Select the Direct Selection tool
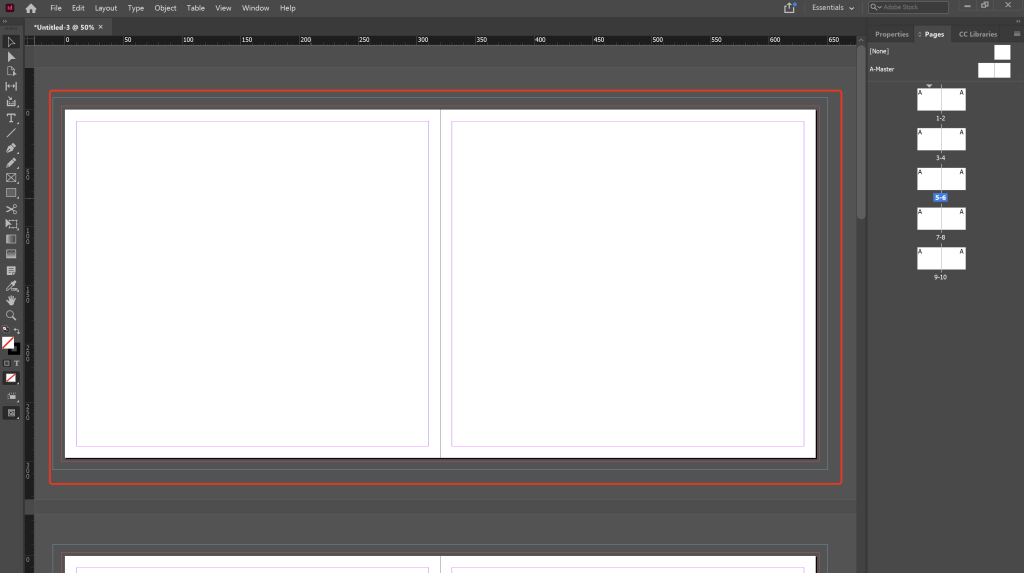This screenshot has height=573, width=1024. coord(11,57)
